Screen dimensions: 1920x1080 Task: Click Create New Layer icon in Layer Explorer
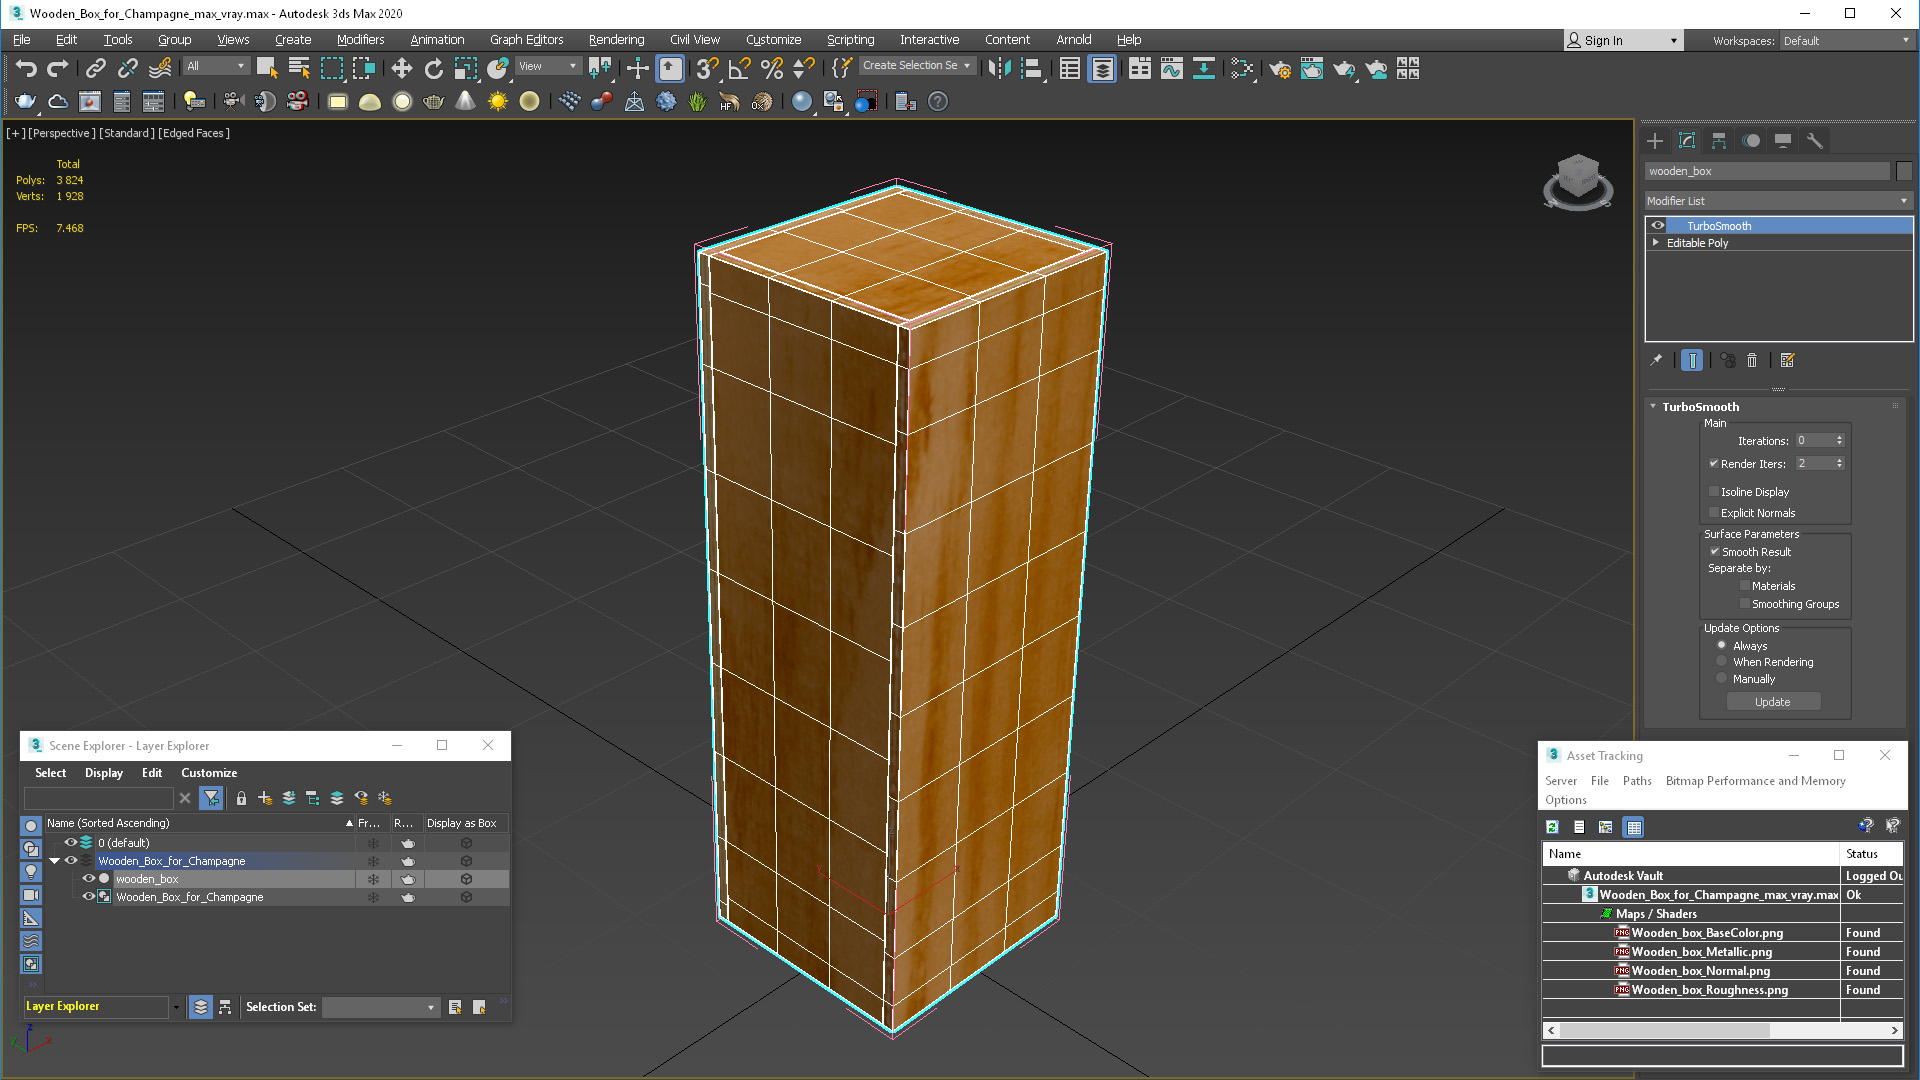point(265,798)
